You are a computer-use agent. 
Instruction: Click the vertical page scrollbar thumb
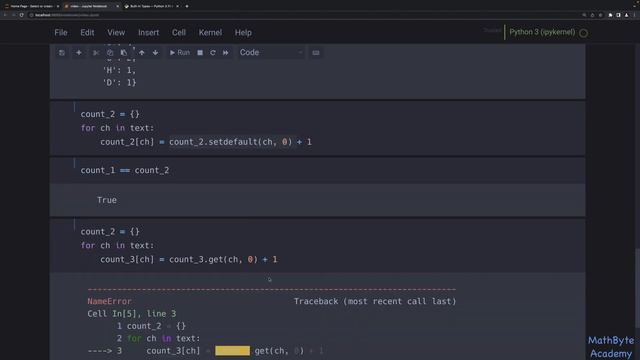tap(638, 288)
